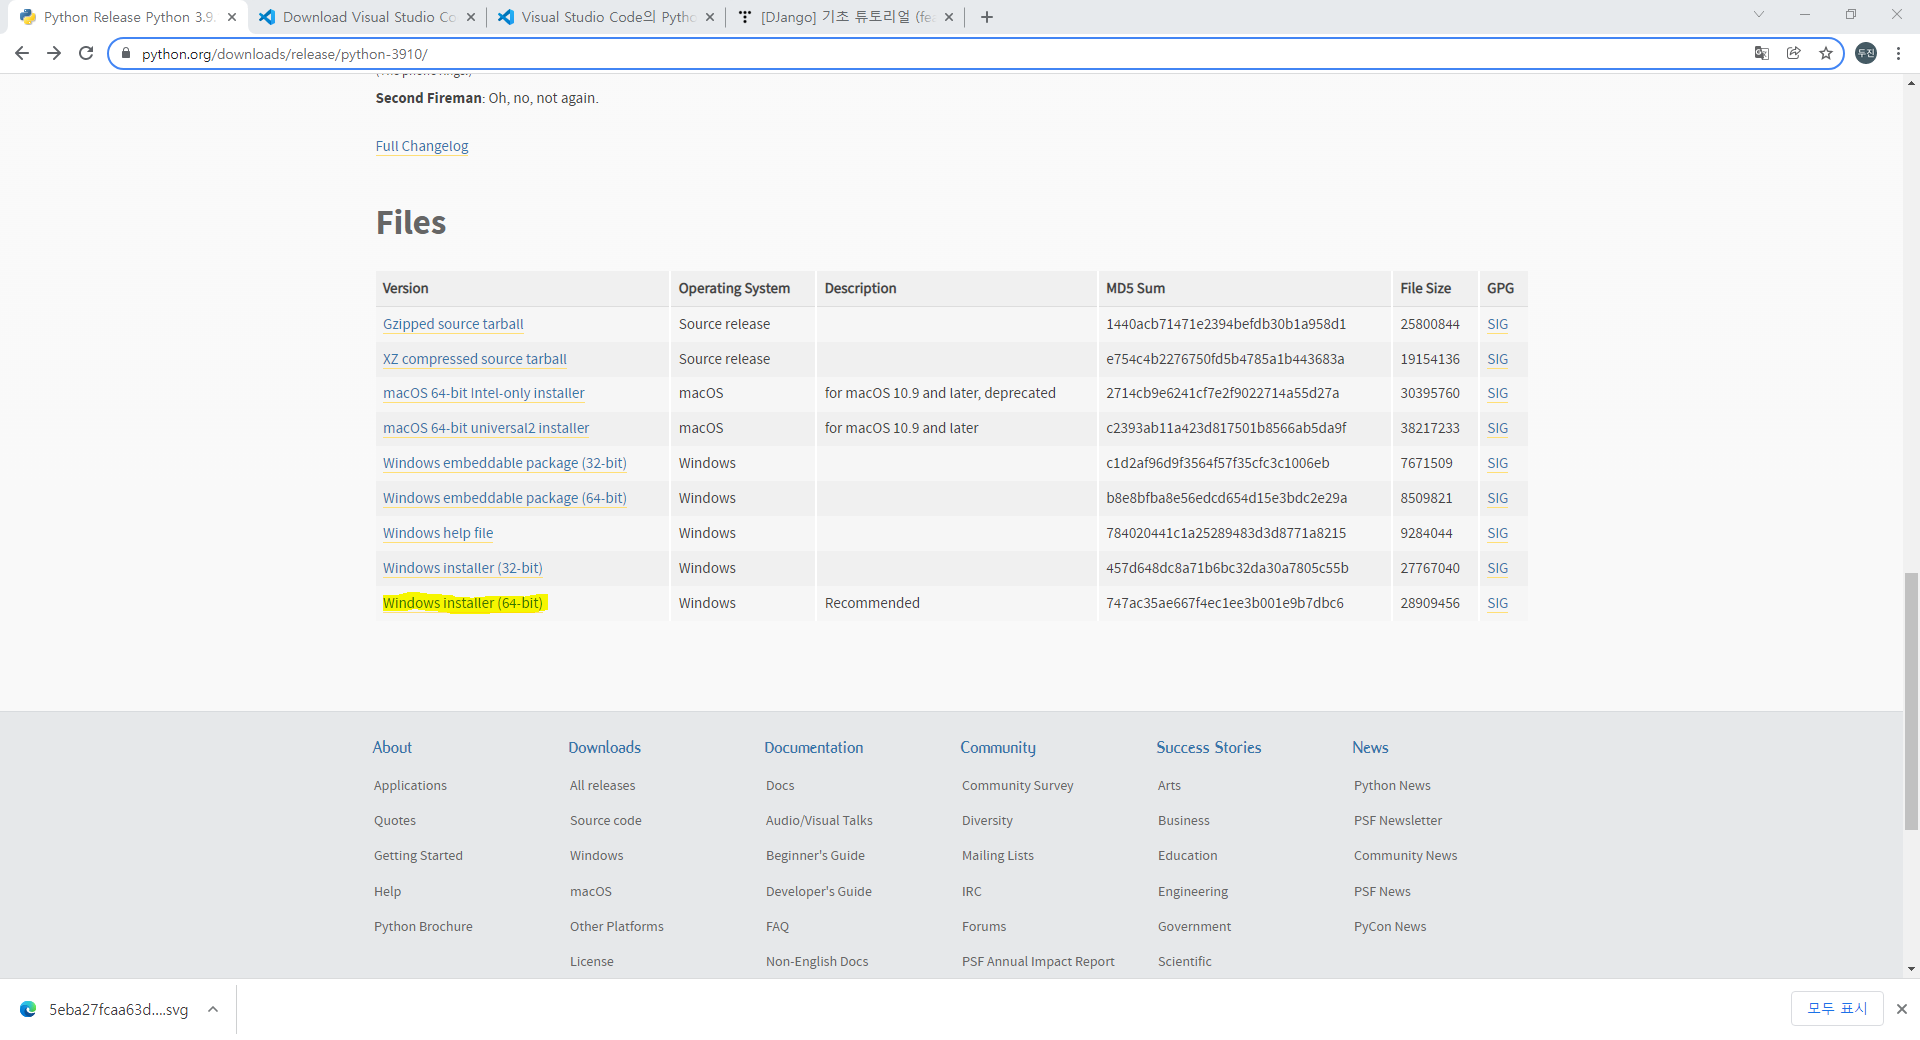
Task: Click the page vertical scrollbar thumb
Action: point(1911,700)
